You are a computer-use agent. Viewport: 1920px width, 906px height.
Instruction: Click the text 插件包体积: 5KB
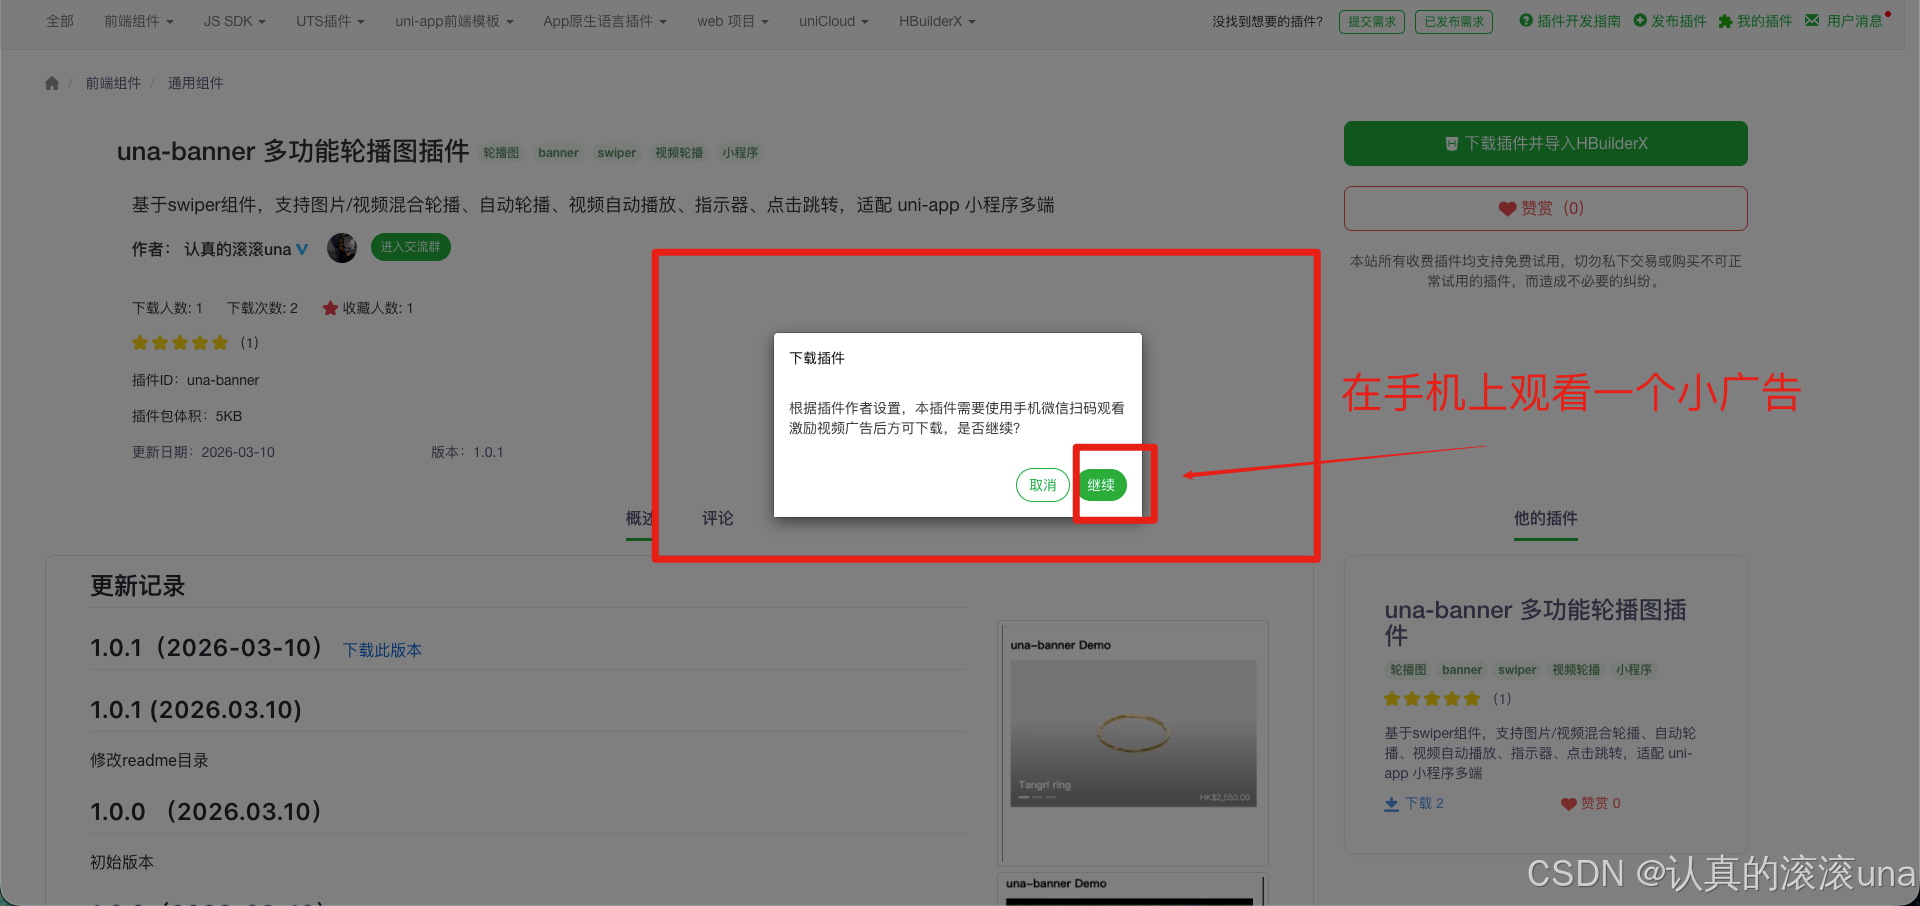187,416
